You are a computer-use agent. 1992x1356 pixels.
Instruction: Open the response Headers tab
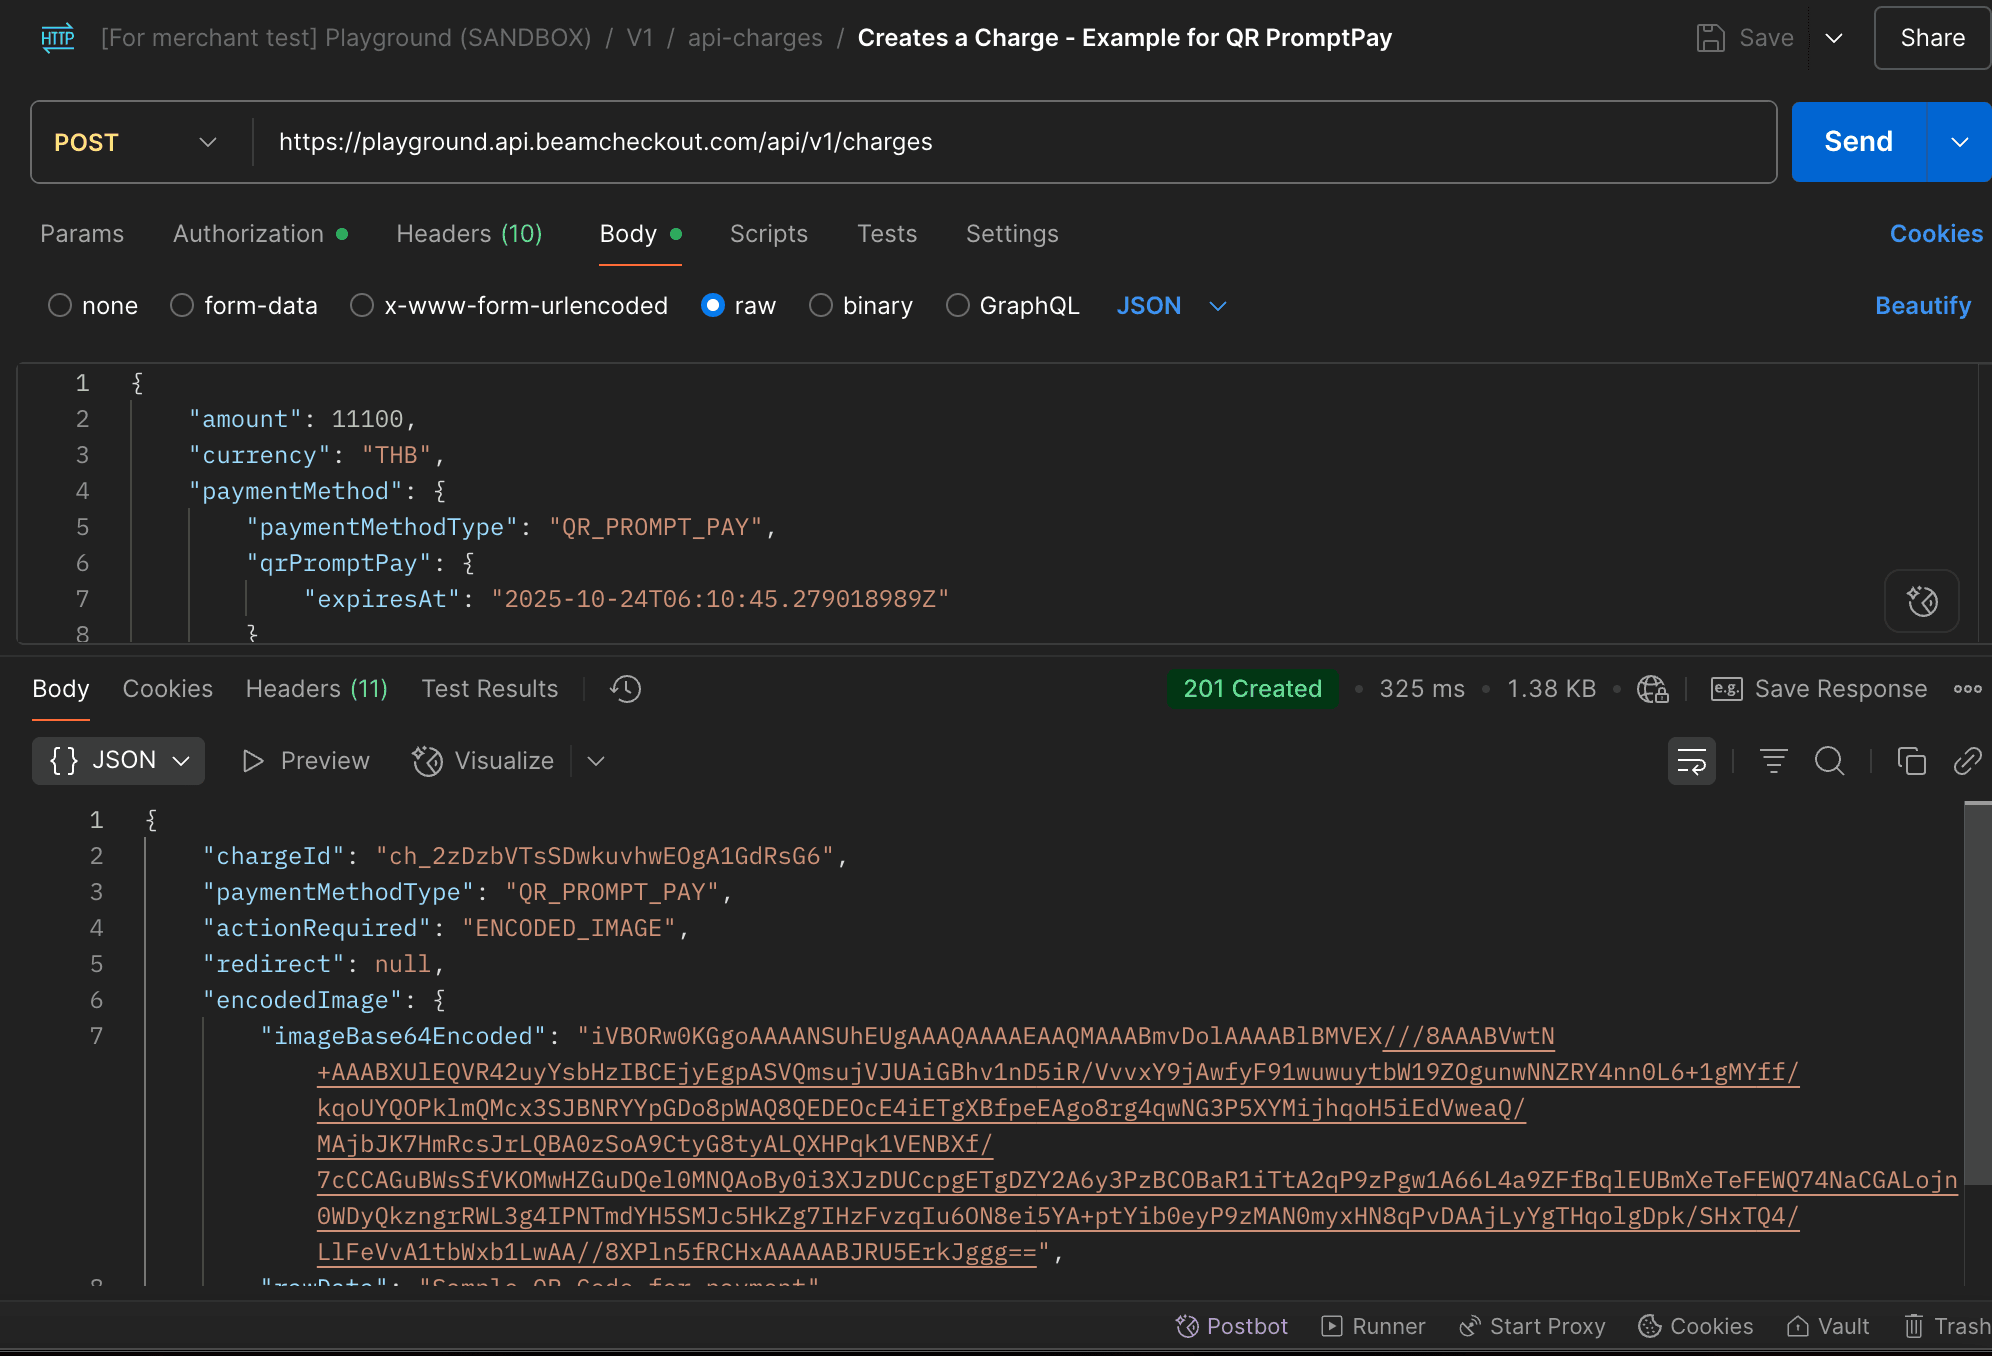click(x=316, y=688)
